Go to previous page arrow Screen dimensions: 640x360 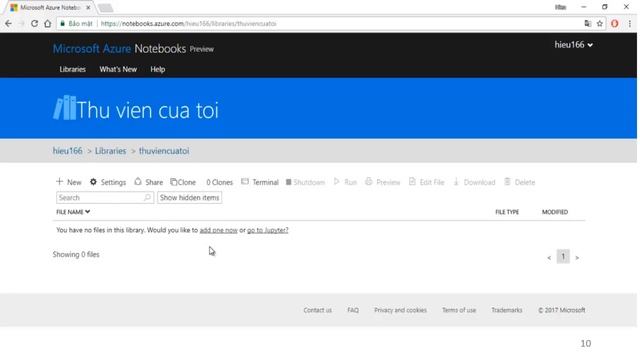549,258
